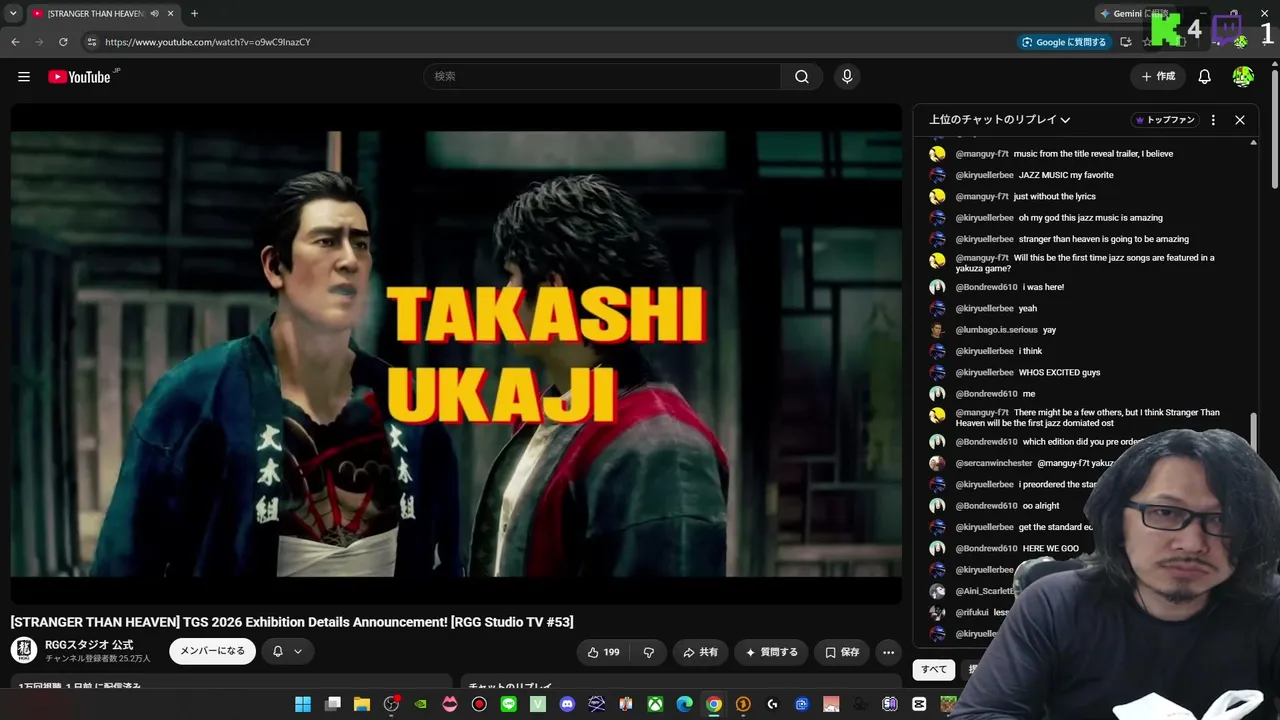
Task: Click chat message "oo alright"
Action: click(1041, 506)
